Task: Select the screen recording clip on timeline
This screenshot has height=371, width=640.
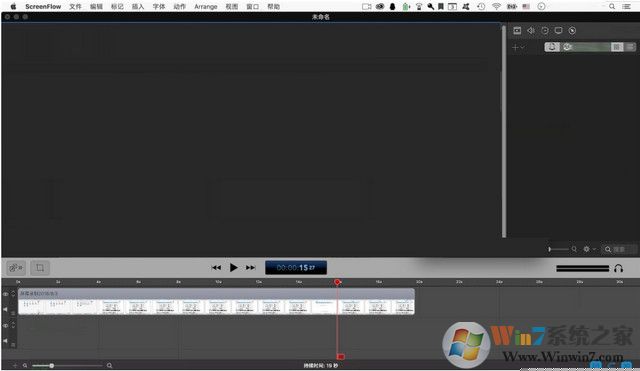Action: (x=216, y=302)
